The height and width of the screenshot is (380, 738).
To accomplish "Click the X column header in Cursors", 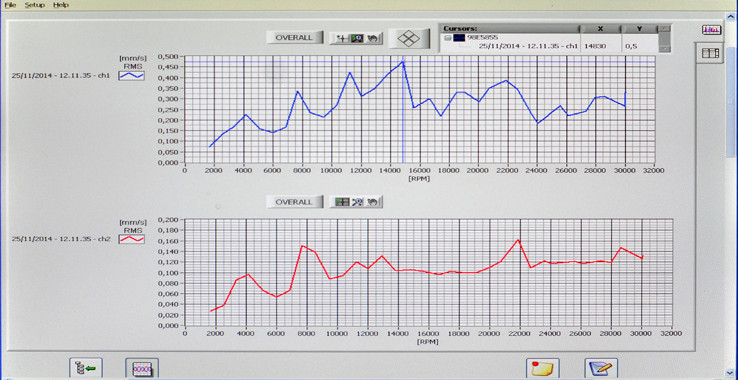I will click(x=601, y=29).
